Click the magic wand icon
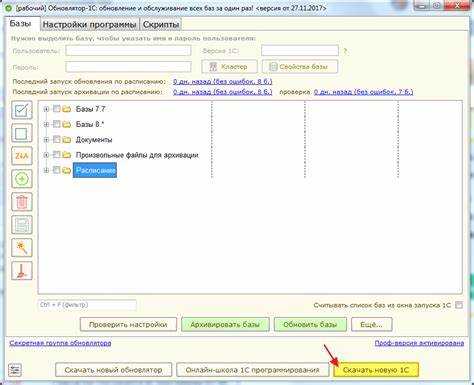 pyautogui.click(x=22, y=248)
